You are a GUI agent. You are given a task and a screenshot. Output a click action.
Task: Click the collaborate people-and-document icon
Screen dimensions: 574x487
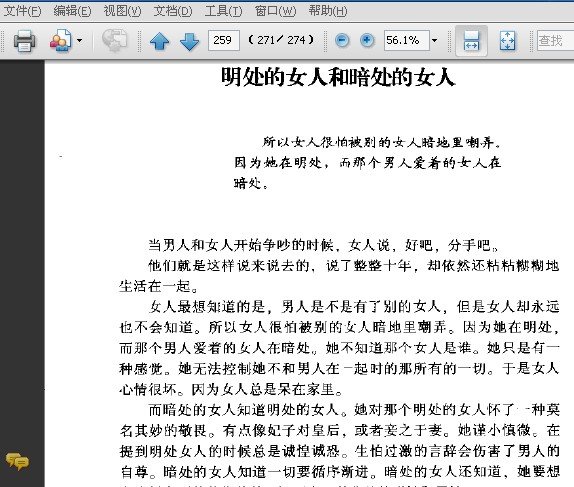tap(60, 40)
